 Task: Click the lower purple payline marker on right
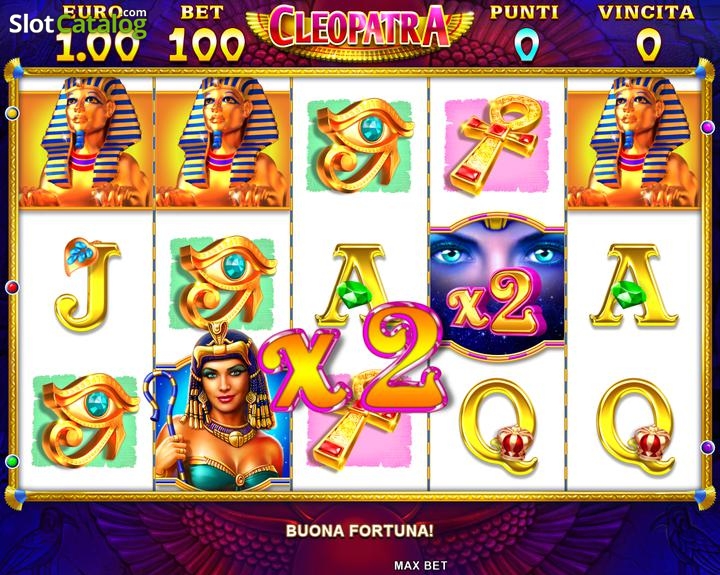tap(708, 446)
